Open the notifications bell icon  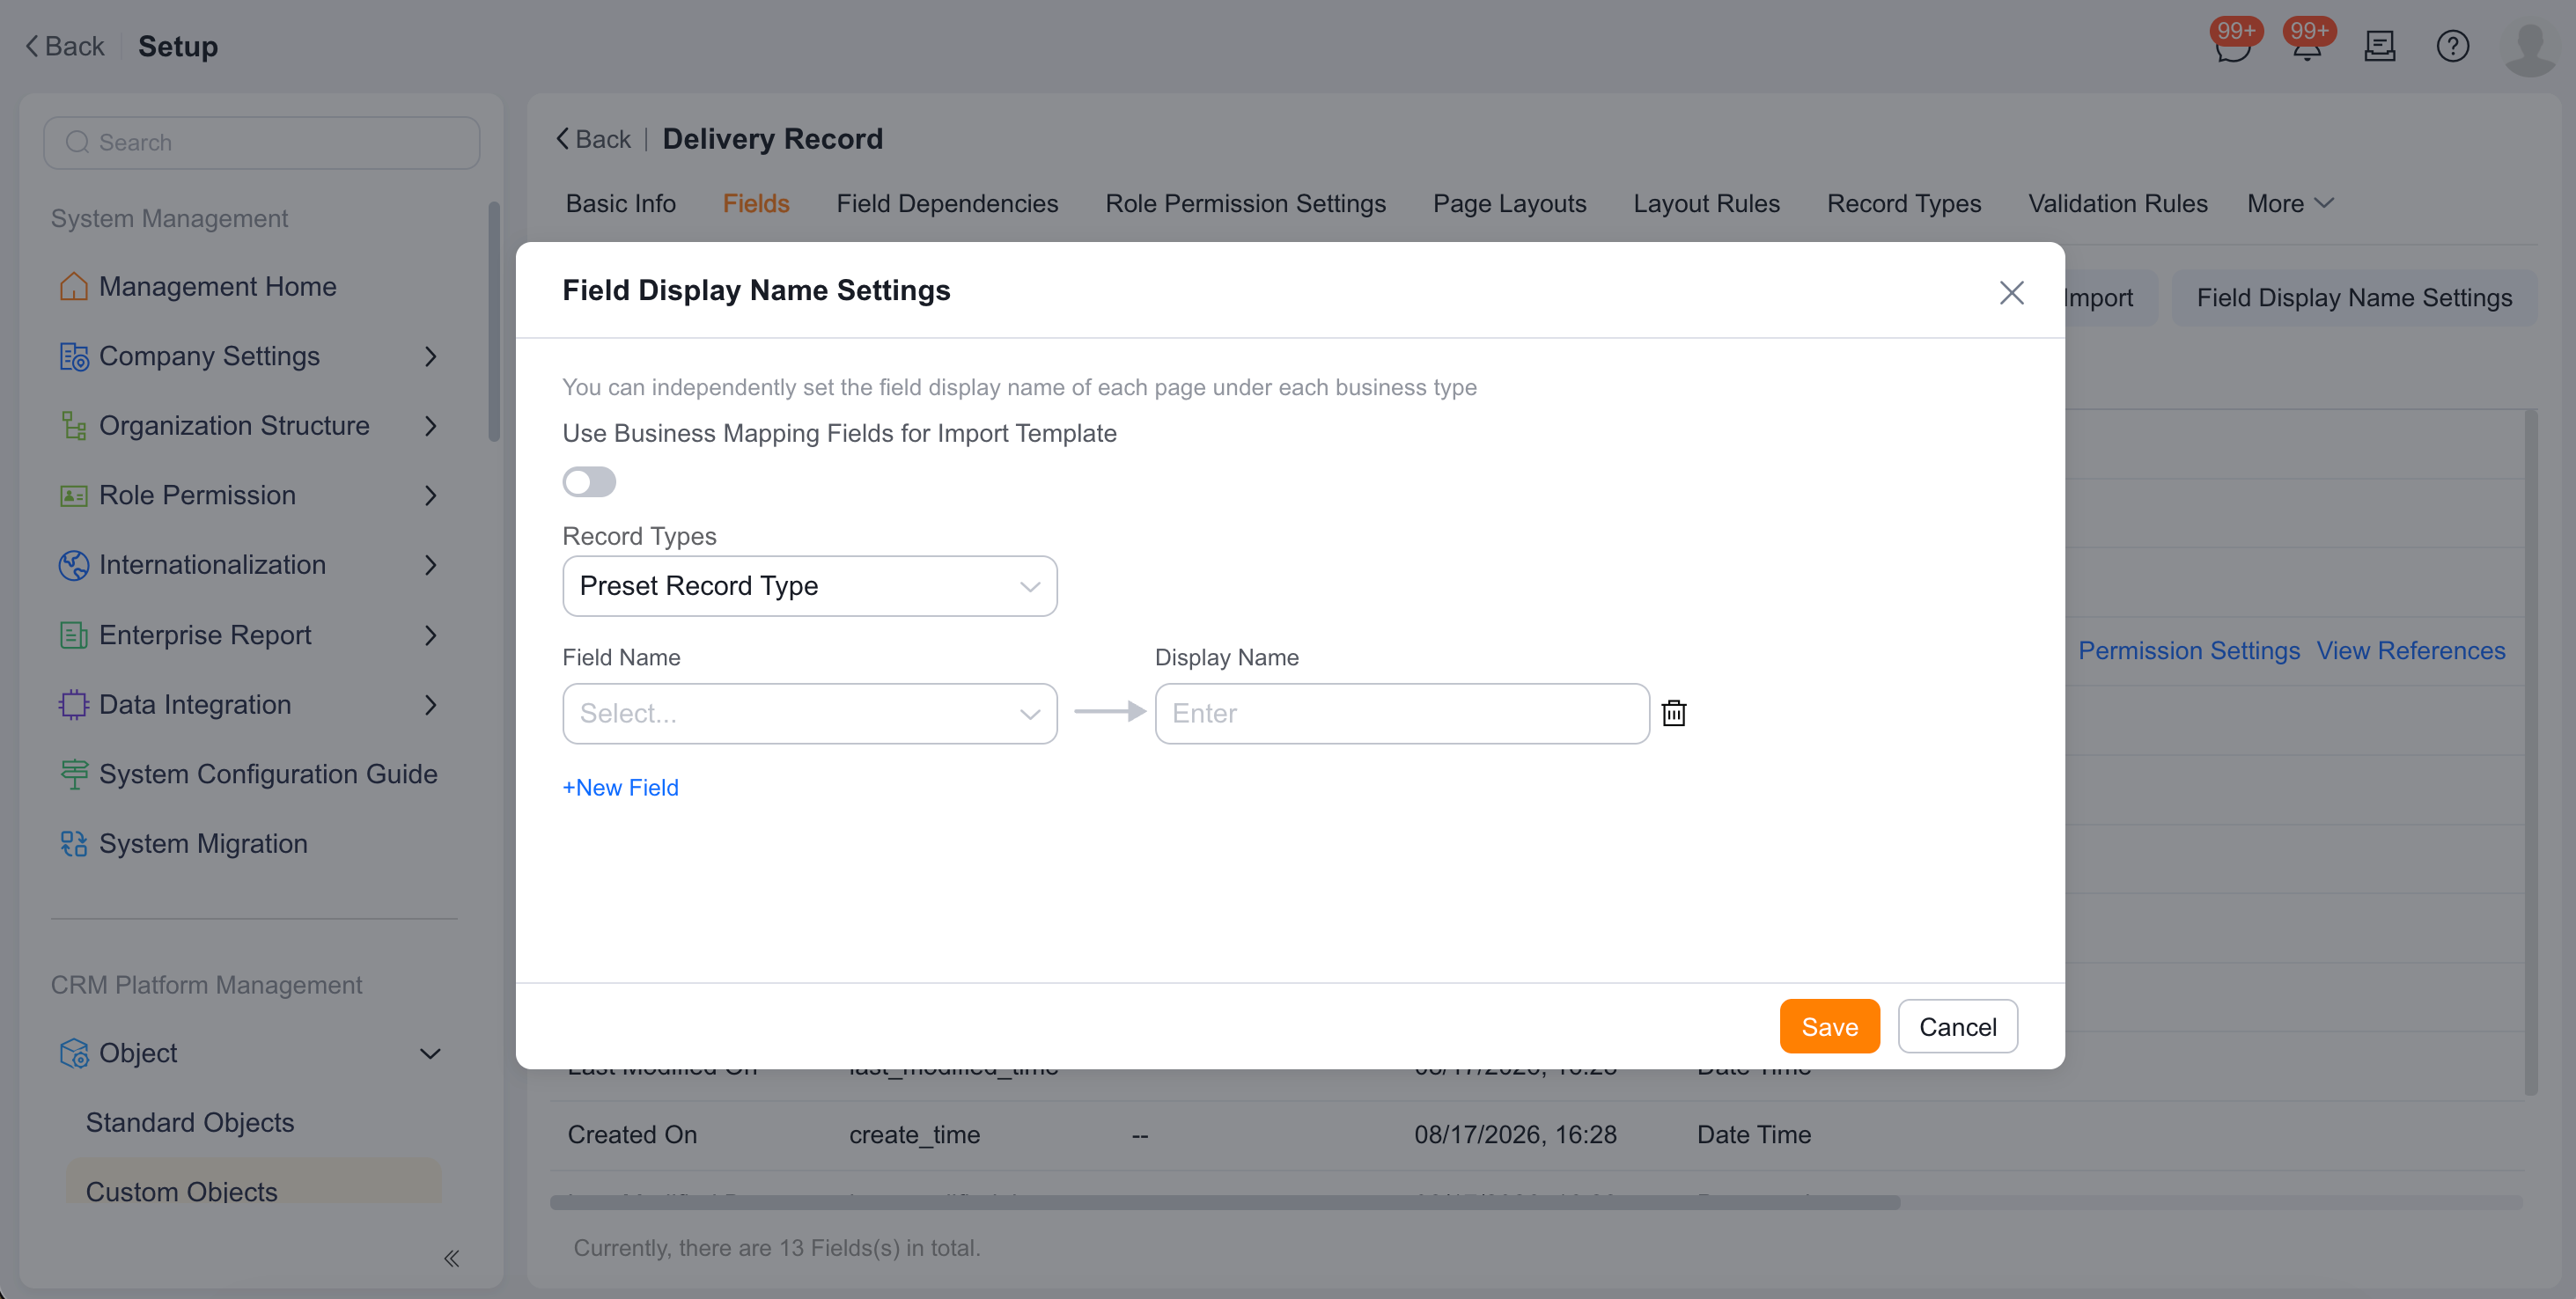point(2306,46)
